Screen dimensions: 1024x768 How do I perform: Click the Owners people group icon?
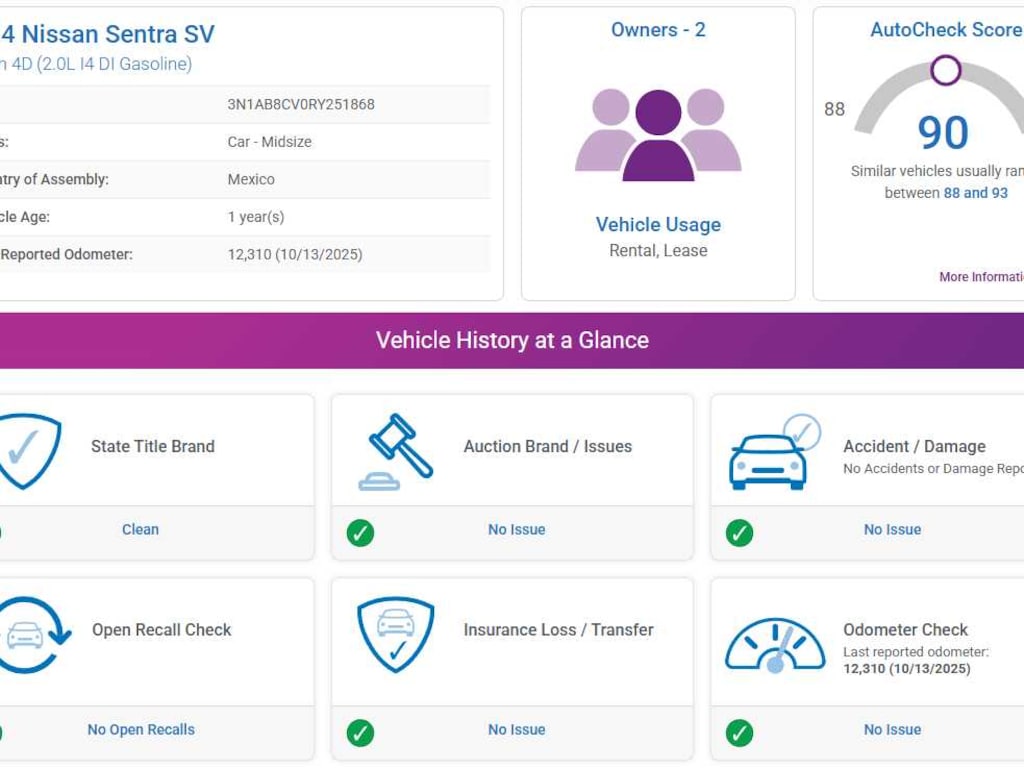(658, 134)
